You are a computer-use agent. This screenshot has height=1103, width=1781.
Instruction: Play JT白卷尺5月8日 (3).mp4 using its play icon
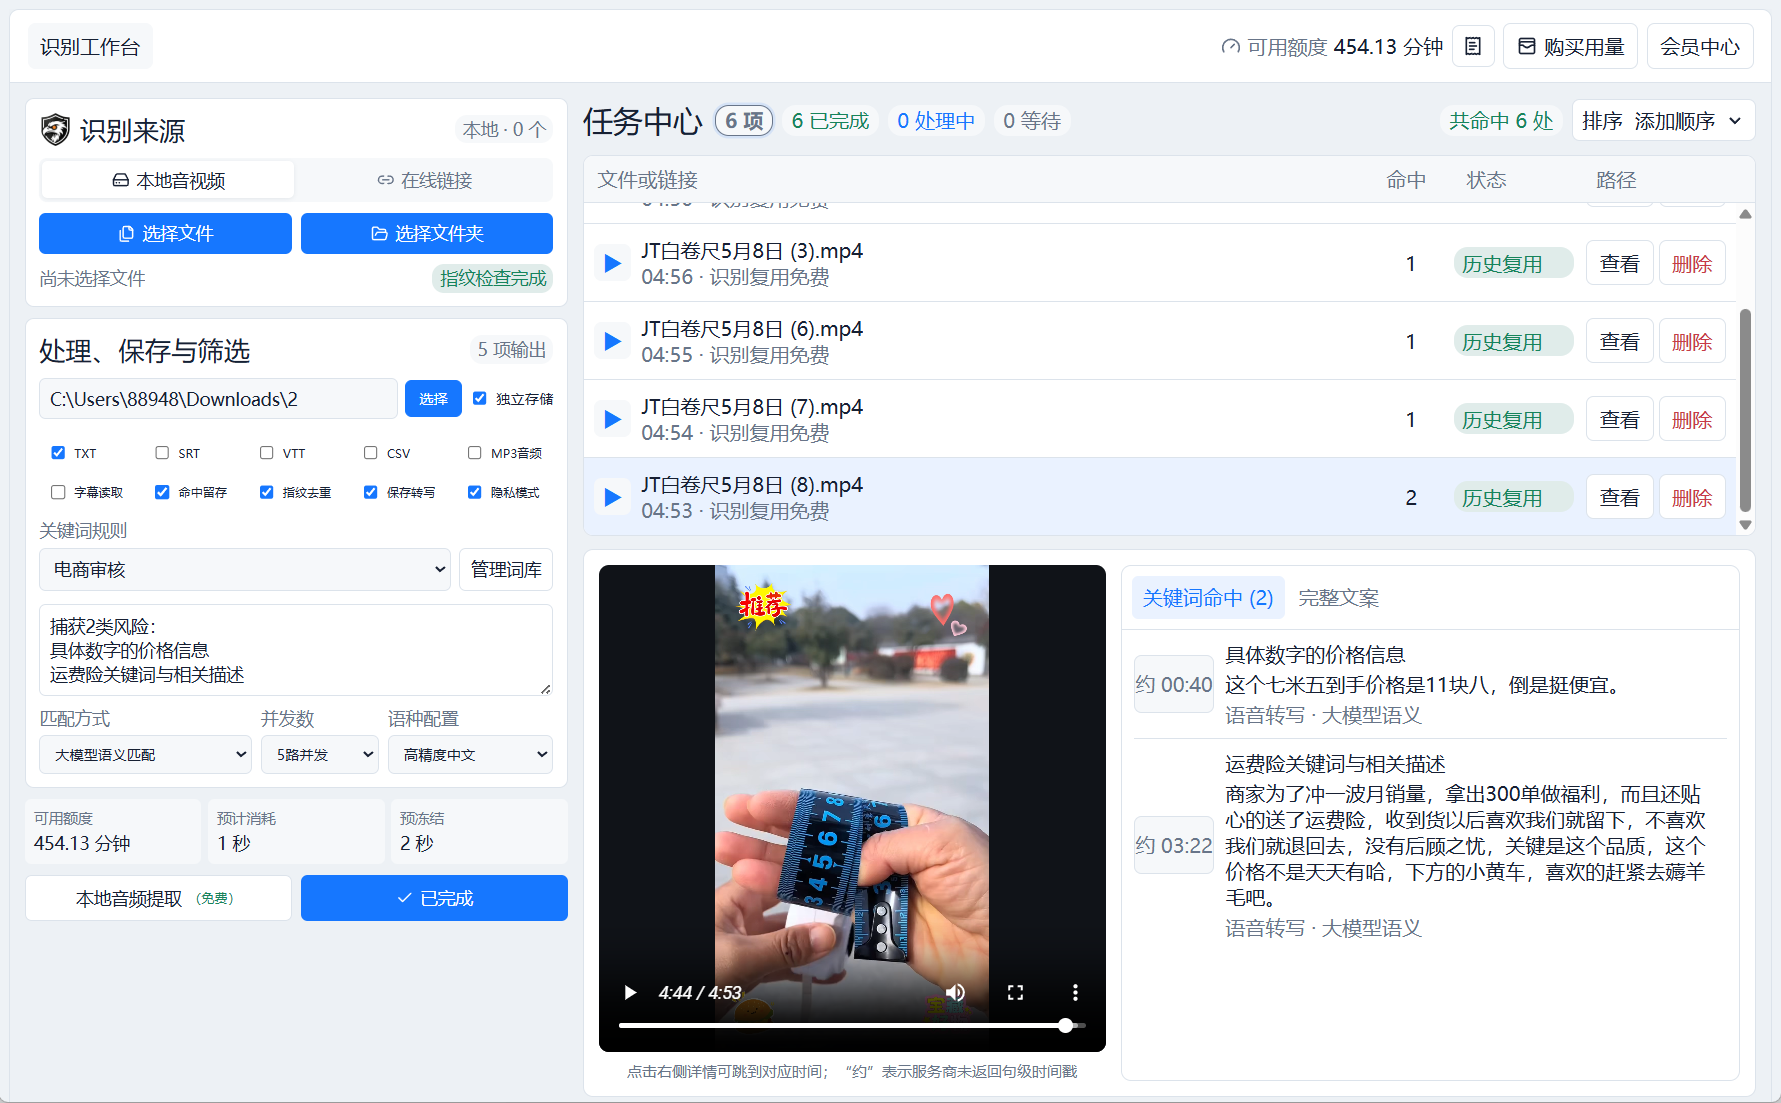coord(612,264)
